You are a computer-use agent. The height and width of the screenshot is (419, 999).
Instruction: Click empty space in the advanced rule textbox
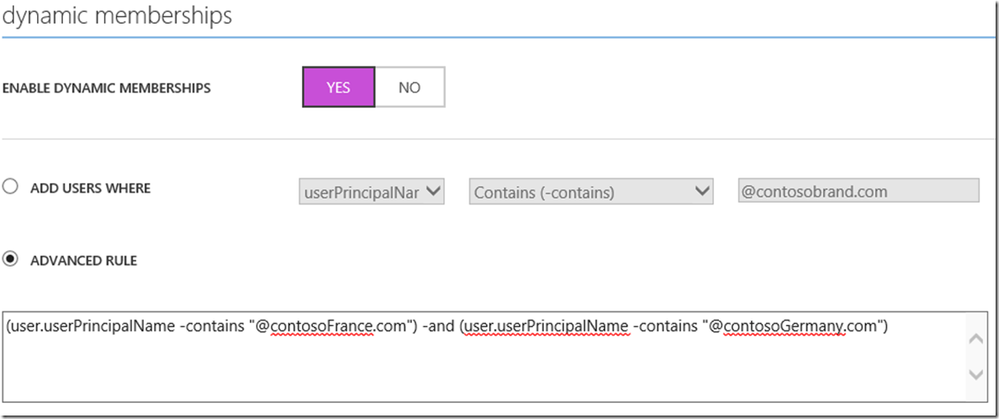pos(480,376)
